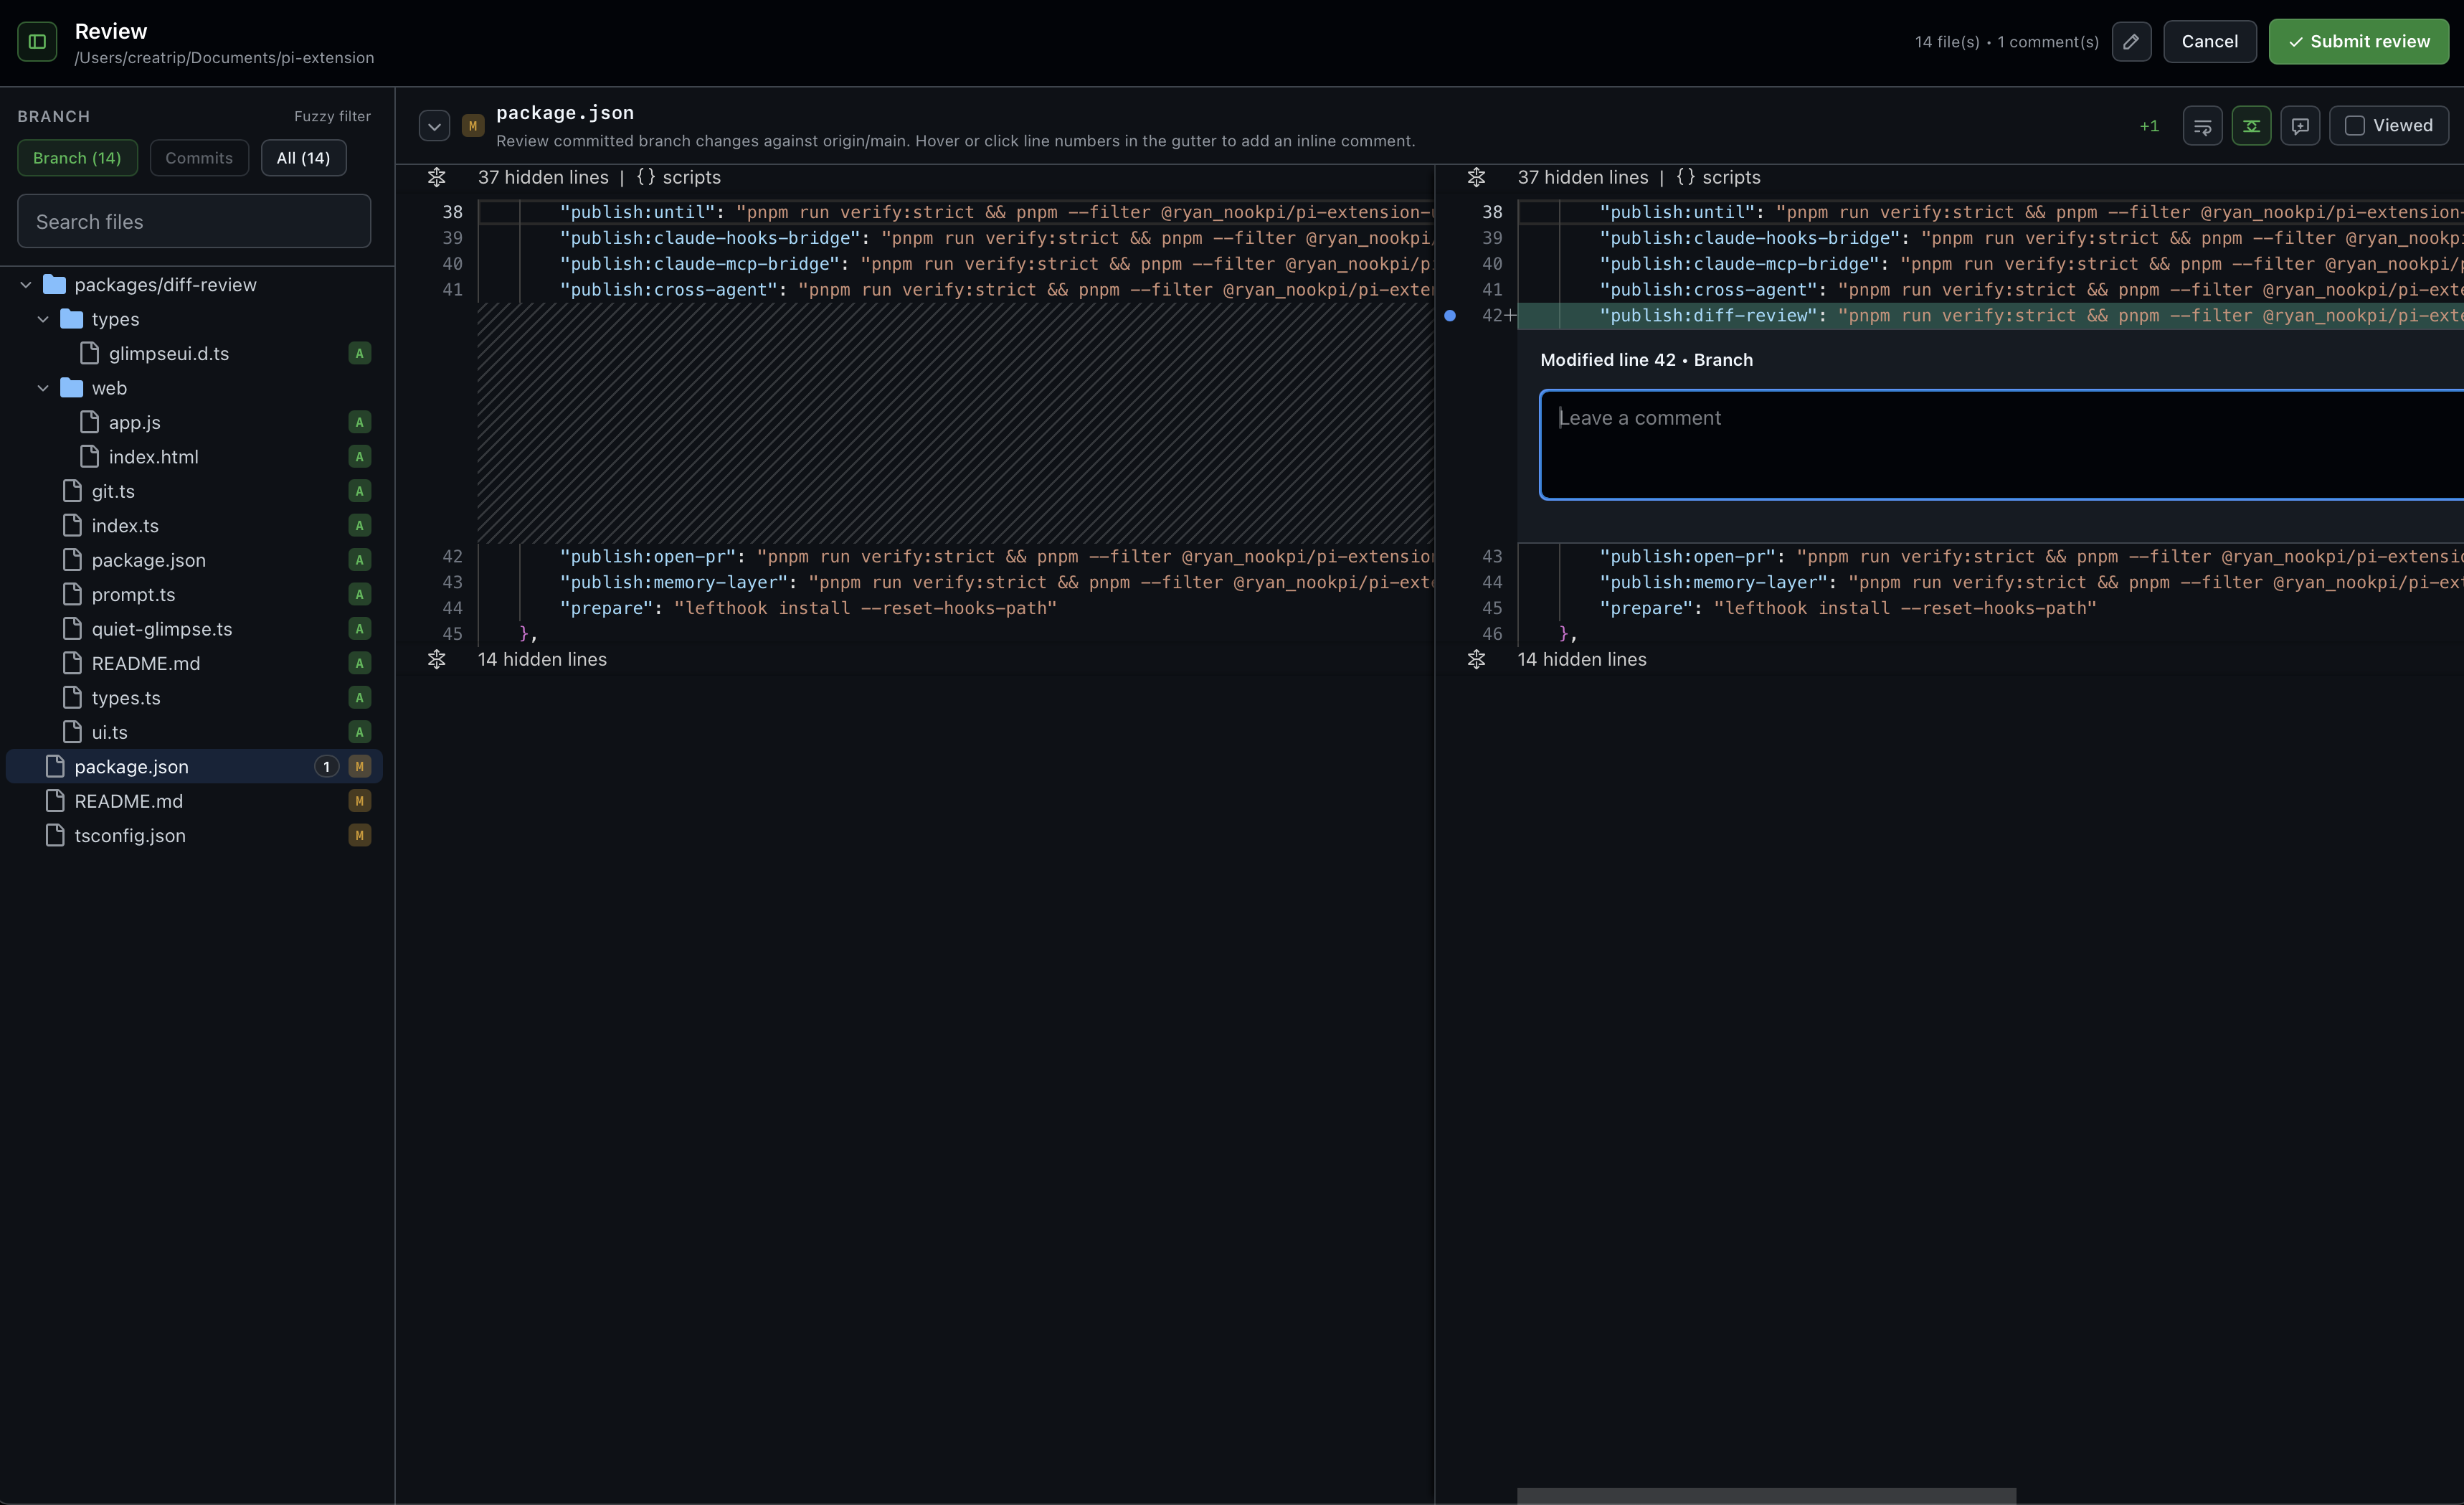Click the comment count badge on package.json
This screenshot has height=1505, width=2464.
click(326, 767)
